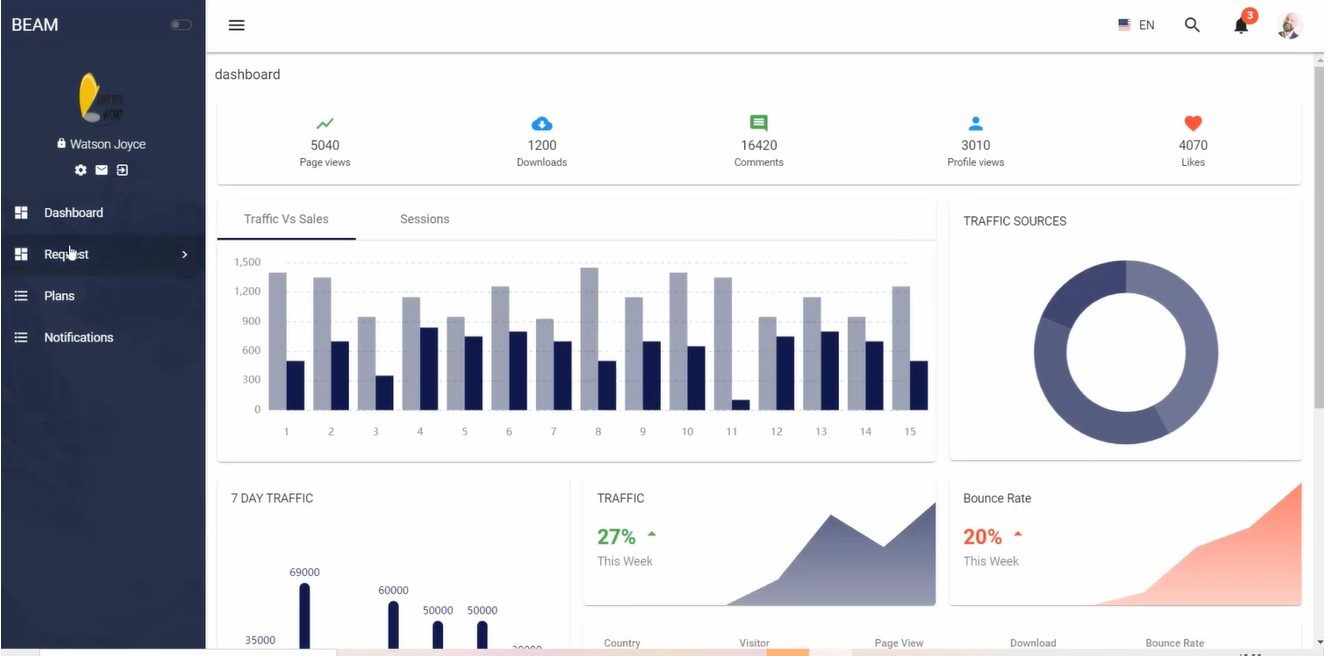Viewport: 1330px width, 656px height.
Task: Click the BEAM logo text
Action: [x=35, y=25]
